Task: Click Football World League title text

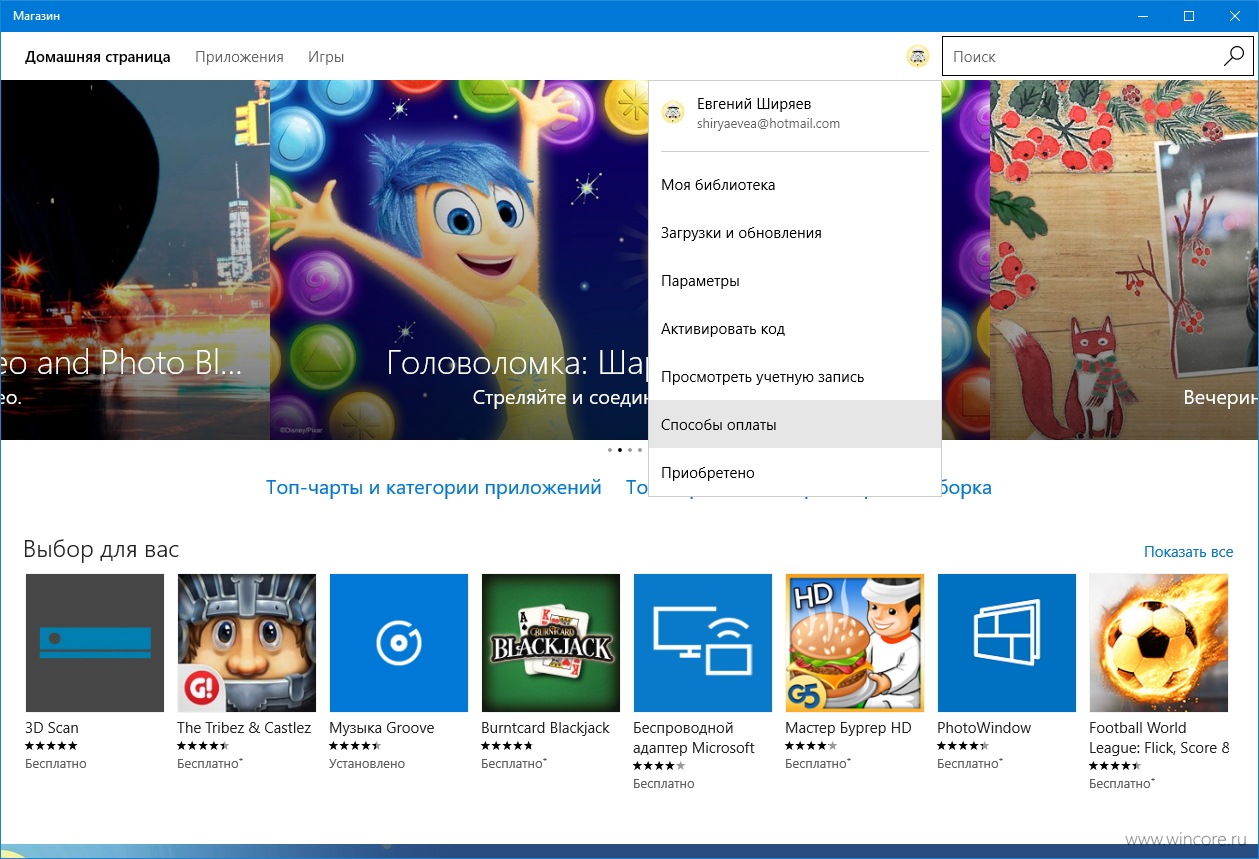Action: point(1159,738)
